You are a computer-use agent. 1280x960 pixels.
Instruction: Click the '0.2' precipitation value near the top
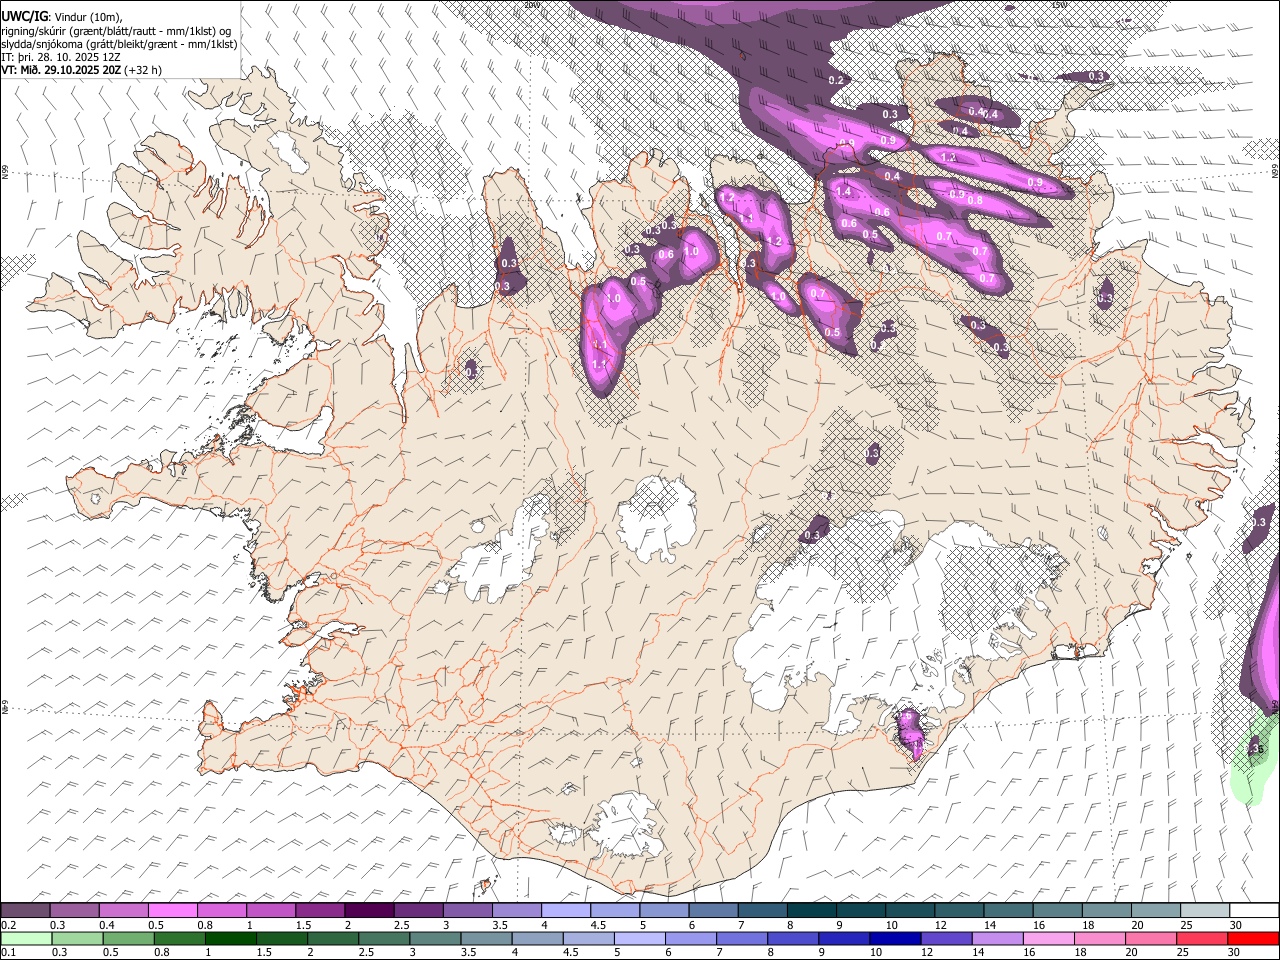[x=837, y=80]
